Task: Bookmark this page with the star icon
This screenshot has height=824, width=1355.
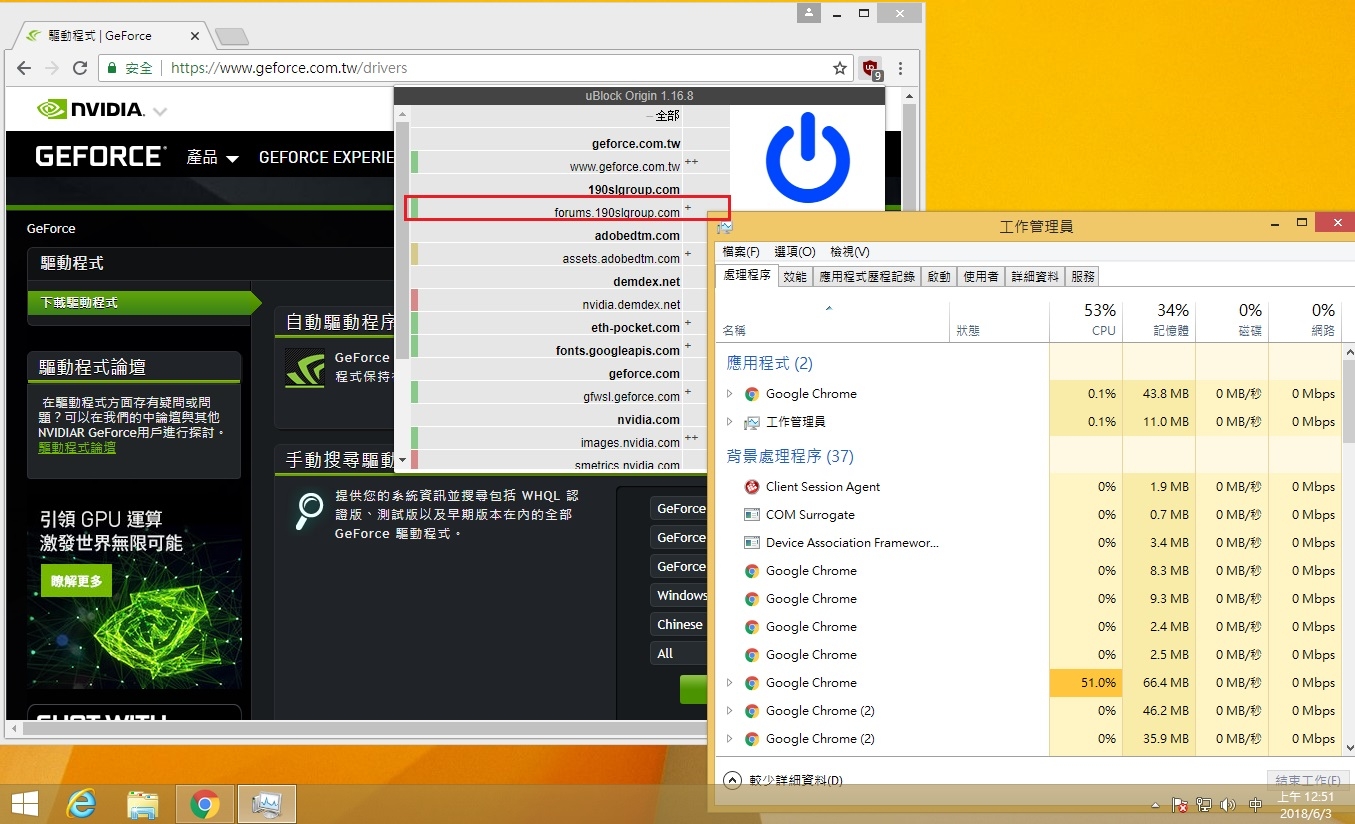Action: pos(840,69)
